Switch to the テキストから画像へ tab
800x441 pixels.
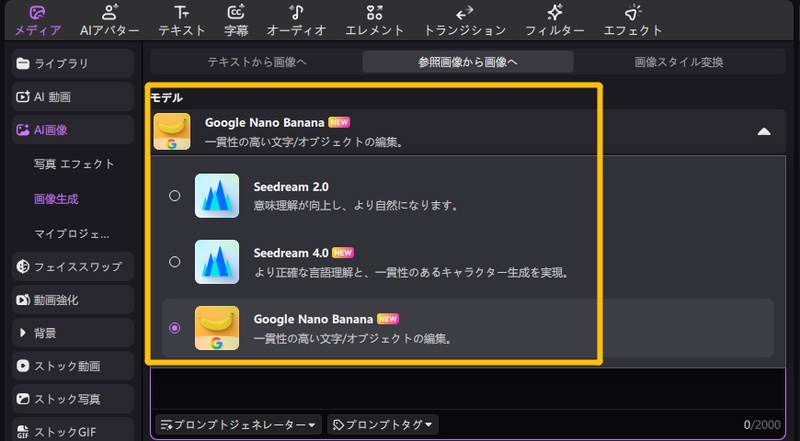[257, 62]
